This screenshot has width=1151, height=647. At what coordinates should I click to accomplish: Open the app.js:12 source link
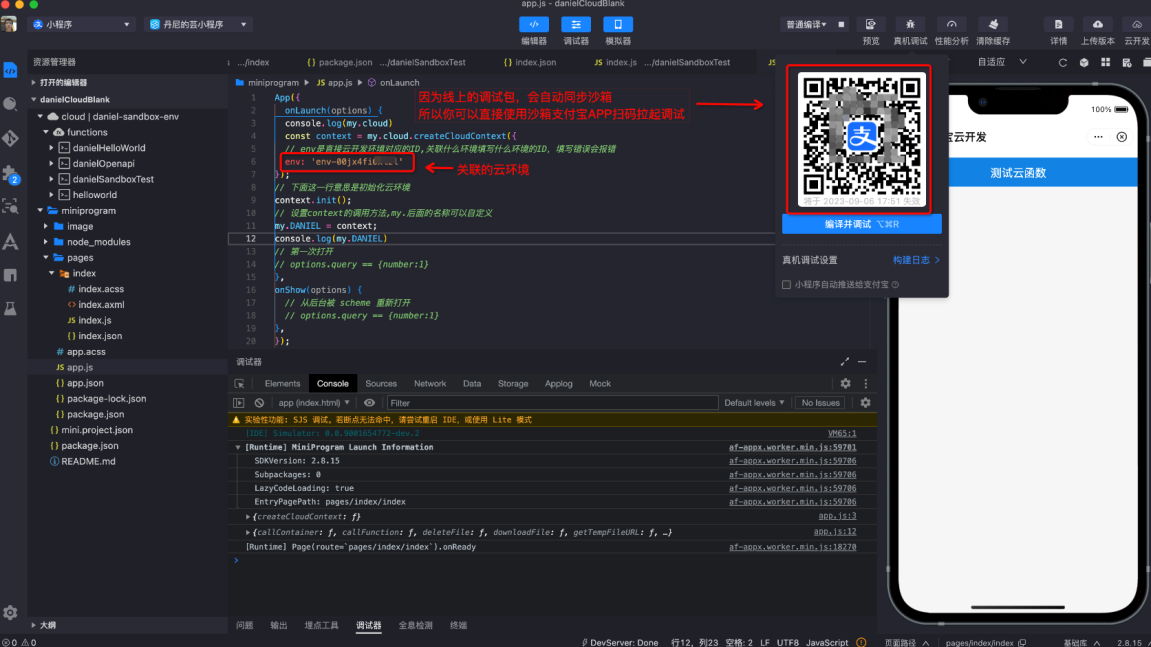pyautogui.click(x=835, y=532)
